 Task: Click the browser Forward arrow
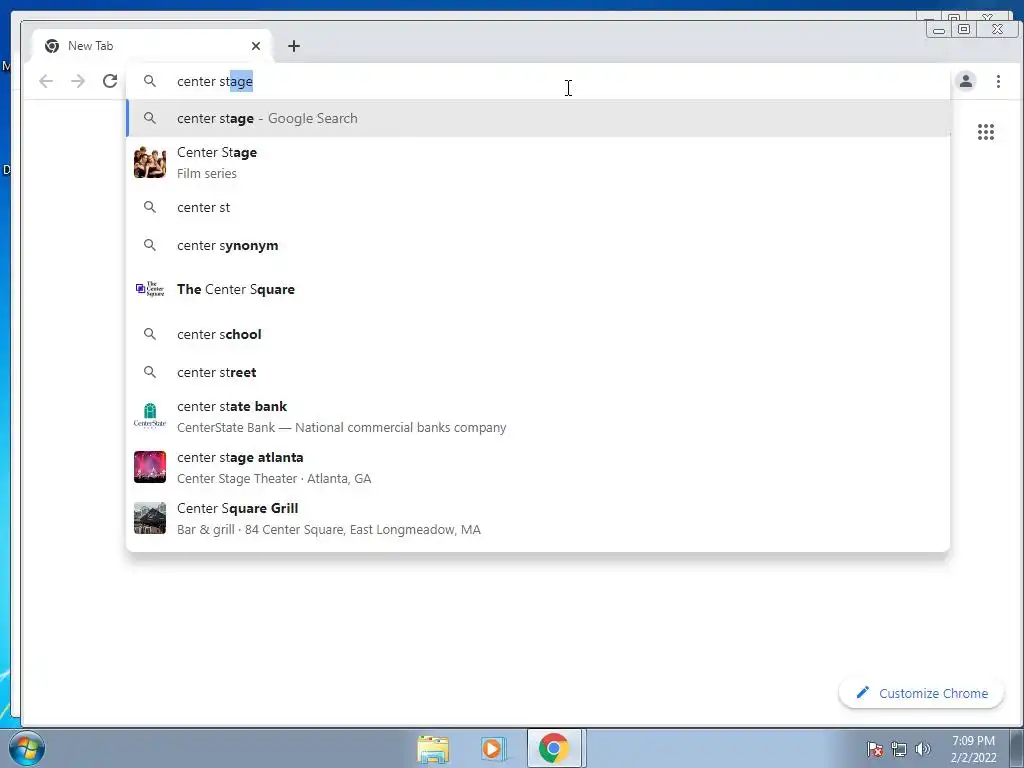click(x=78, y=81)
